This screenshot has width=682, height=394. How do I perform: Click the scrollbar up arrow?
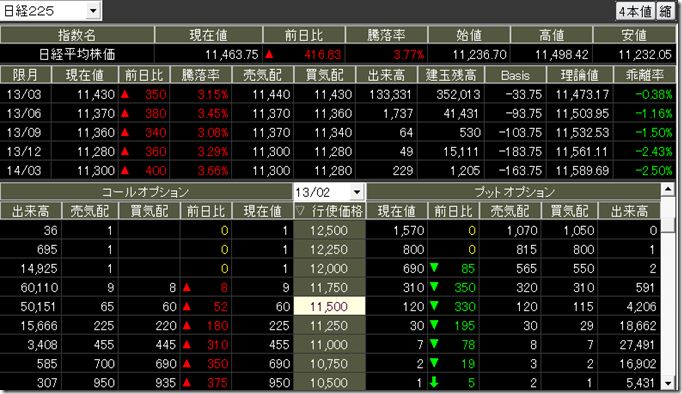[x=668, y=189]
